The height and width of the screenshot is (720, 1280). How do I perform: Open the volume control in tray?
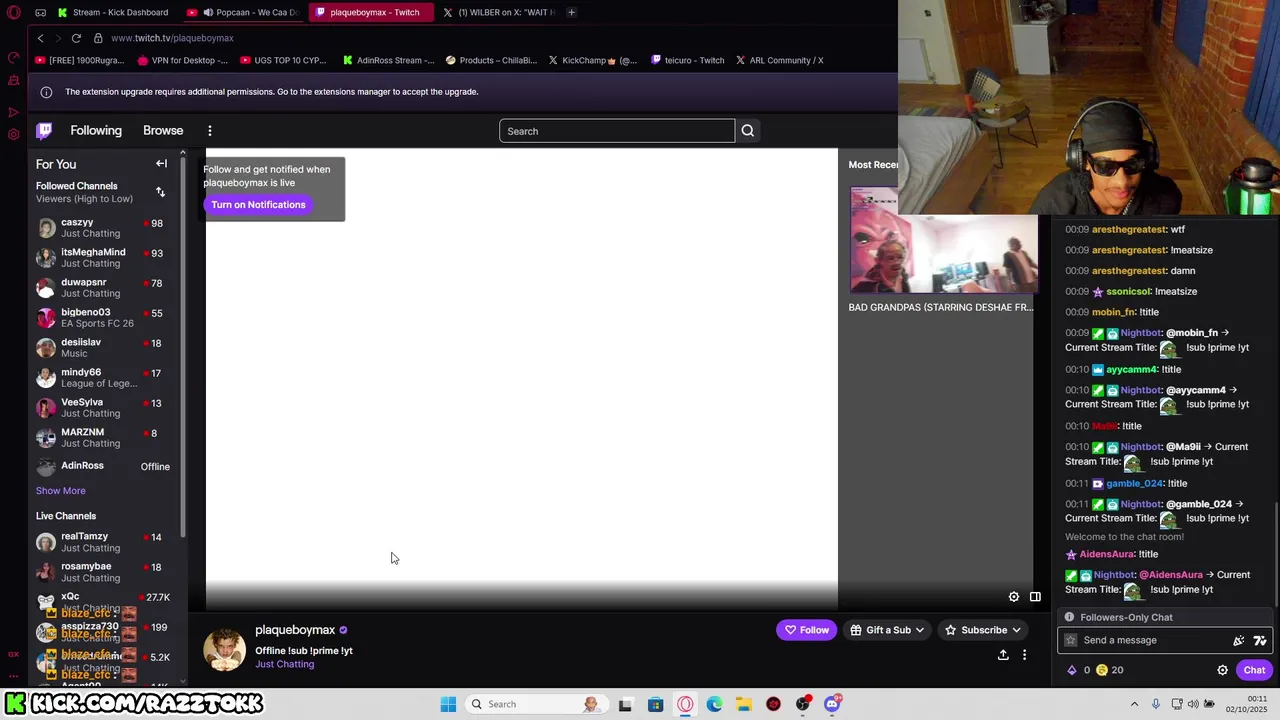[x=1193, y=704]
